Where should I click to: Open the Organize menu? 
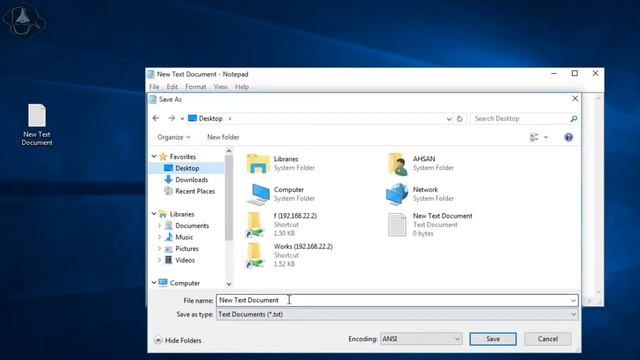[173, 137]
